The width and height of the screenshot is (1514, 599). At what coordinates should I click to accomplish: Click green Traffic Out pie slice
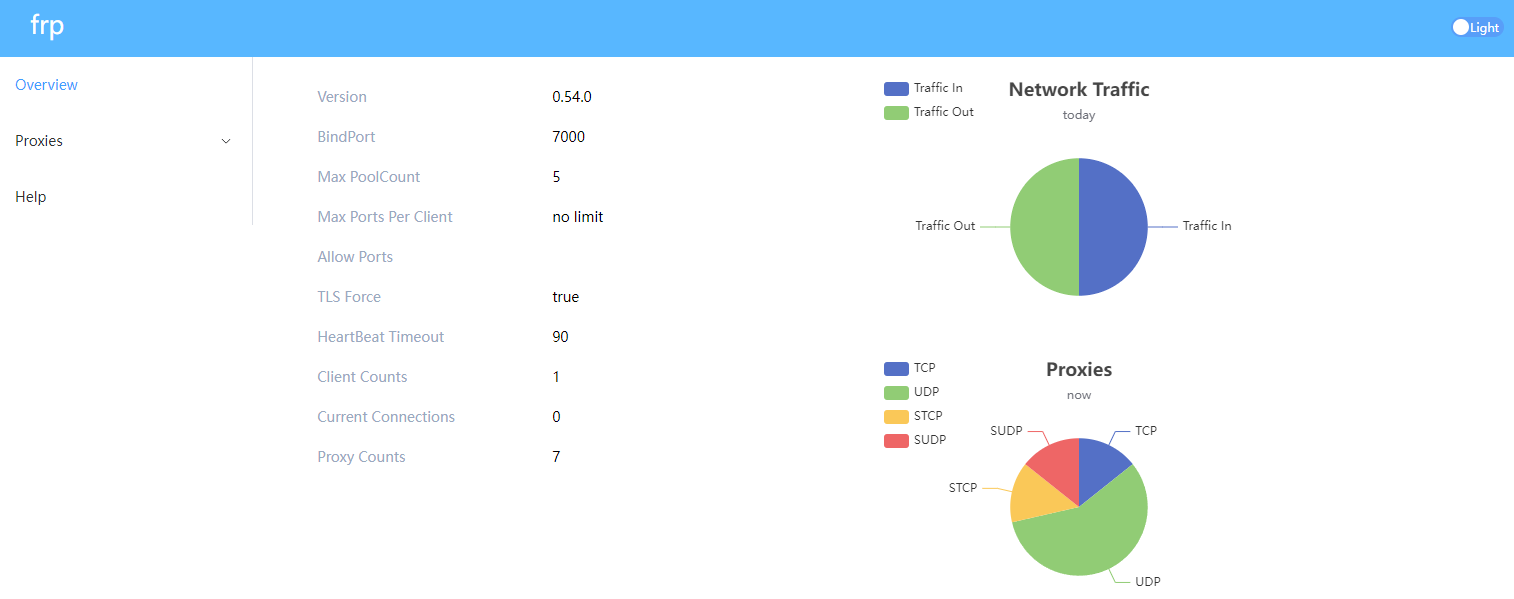pos(1044,227)
